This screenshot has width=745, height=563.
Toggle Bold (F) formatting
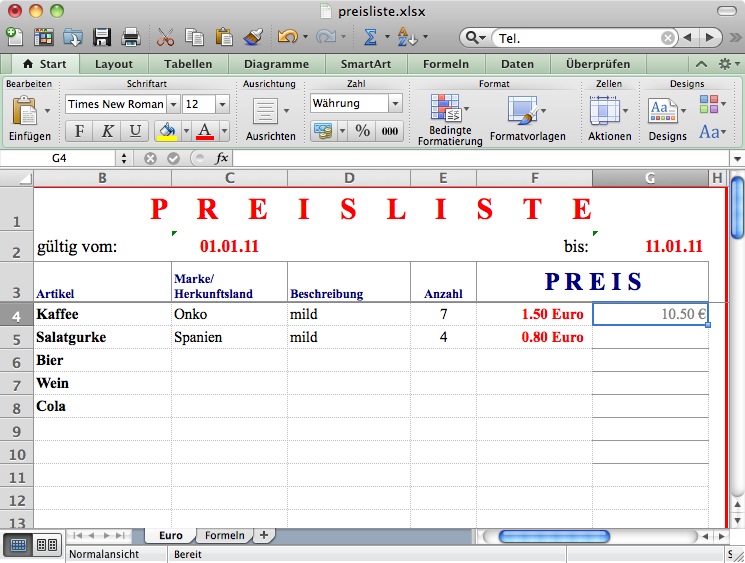click(x=79, y=131)
